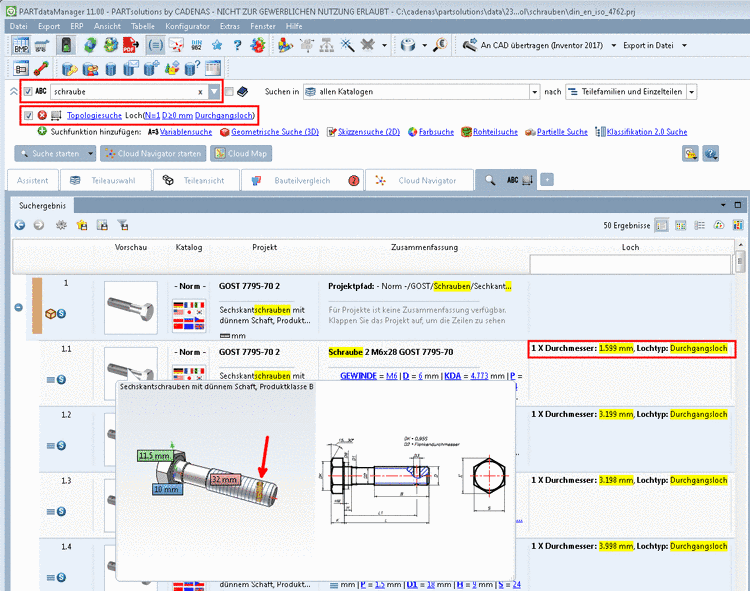The image size is (750, 591).
Task: Click the magic wand toolbar icon
Action: tap(347, 45)
